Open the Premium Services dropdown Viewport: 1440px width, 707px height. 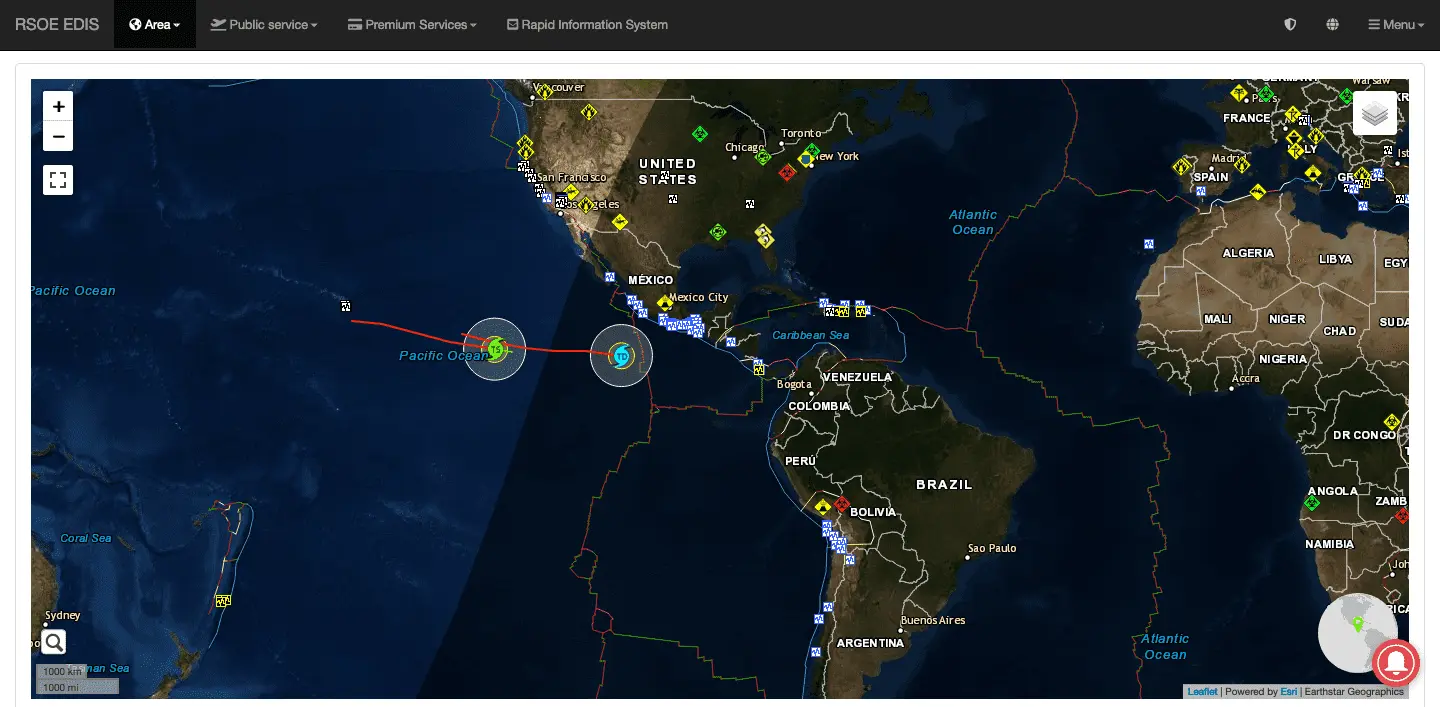(412, 25)
